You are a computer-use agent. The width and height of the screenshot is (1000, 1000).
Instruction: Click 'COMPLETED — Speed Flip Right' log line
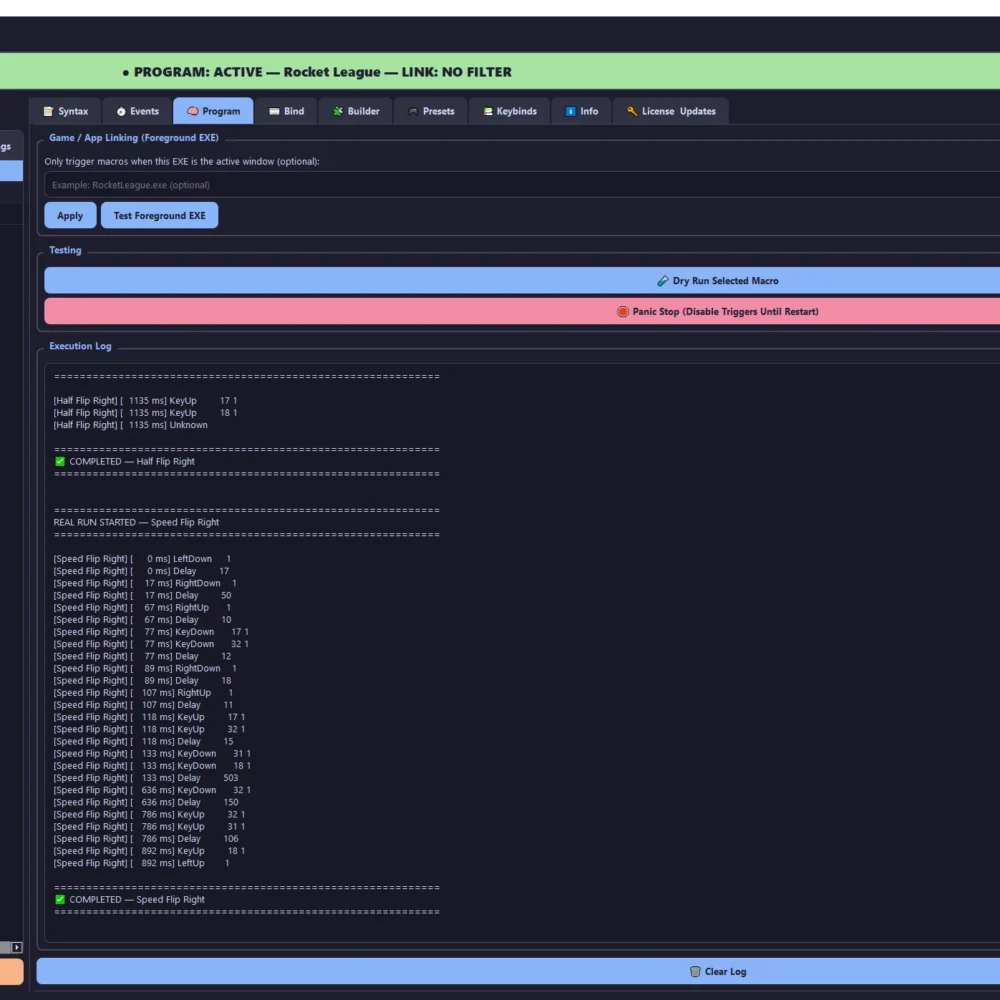click(x=136, y=899)
